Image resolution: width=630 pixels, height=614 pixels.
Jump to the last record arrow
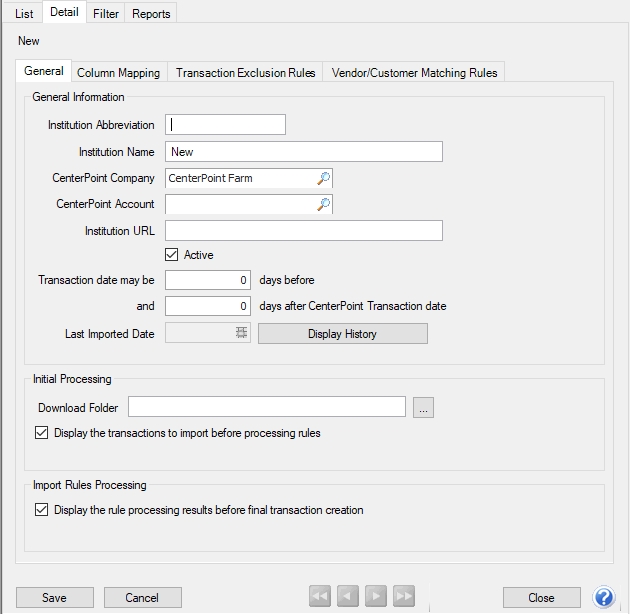point(404,597)
